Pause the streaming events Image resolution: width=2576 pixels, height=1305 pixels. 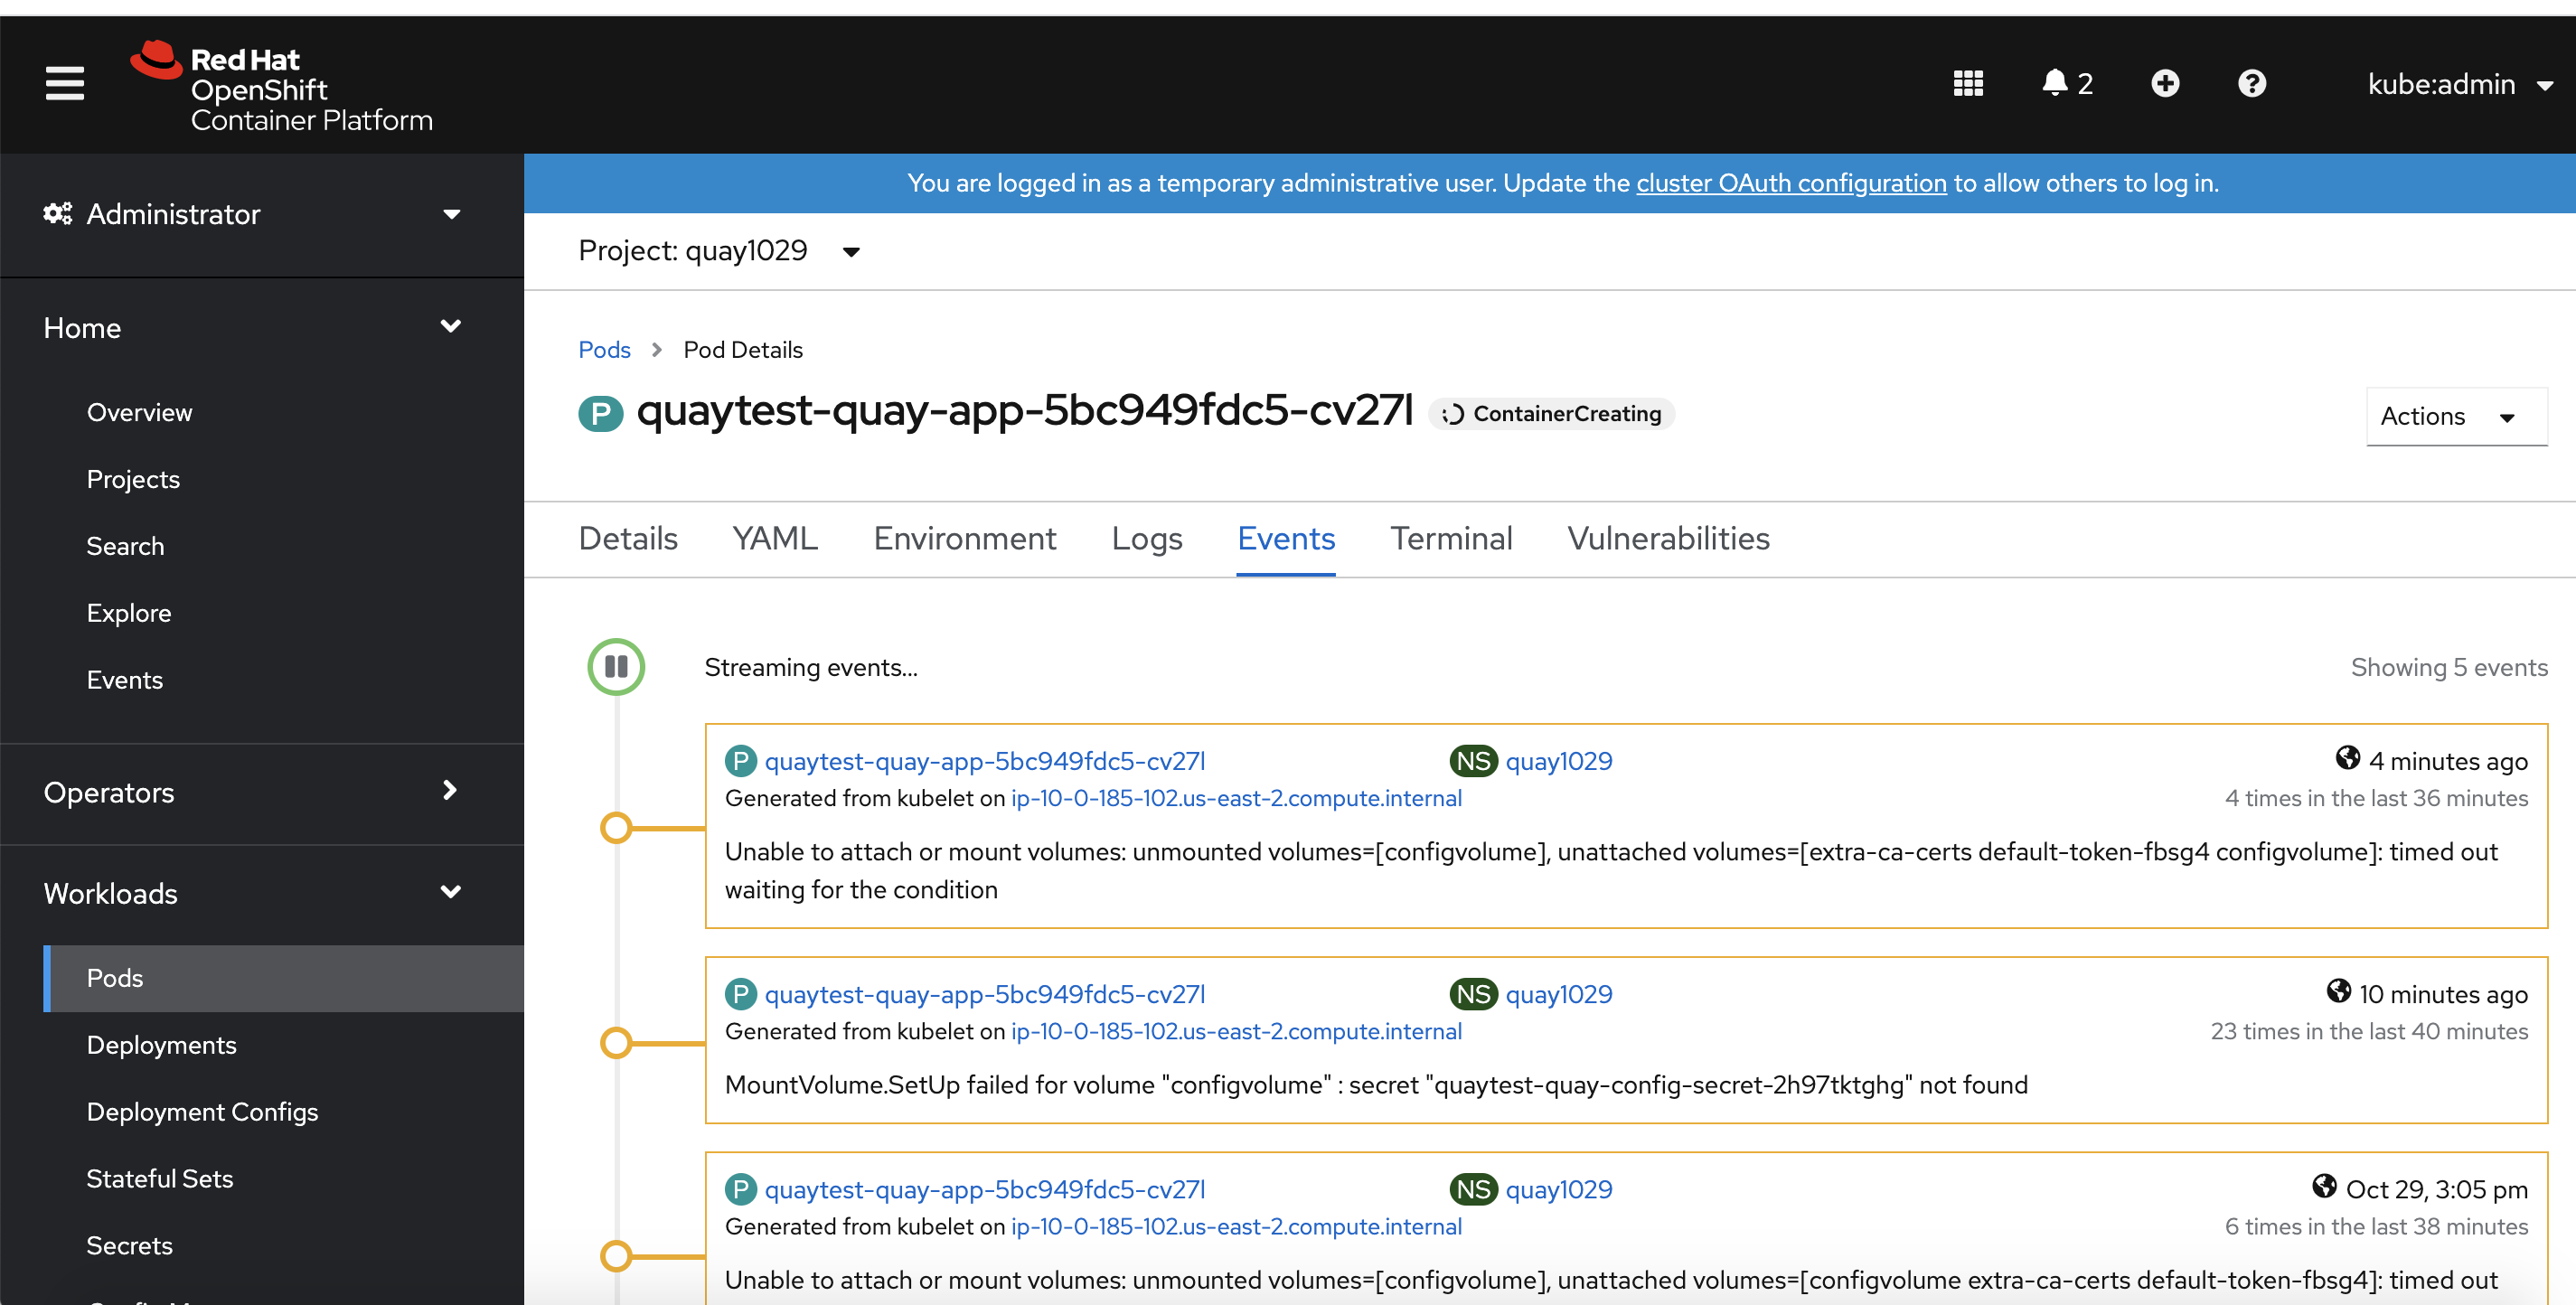(x=616, y=667)
